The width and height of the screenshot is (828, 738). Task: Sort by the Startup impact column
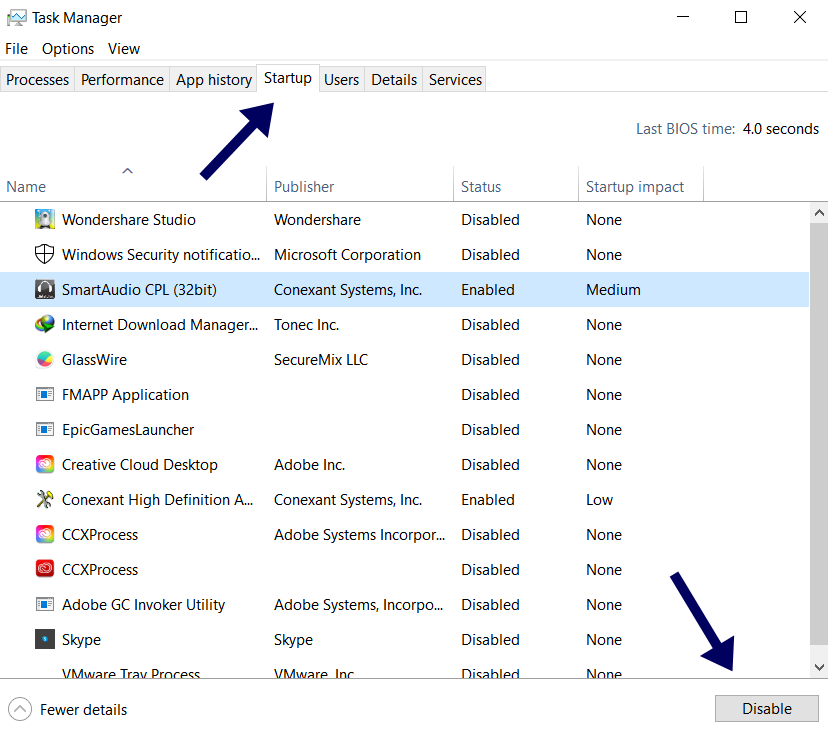click(634, 186)
